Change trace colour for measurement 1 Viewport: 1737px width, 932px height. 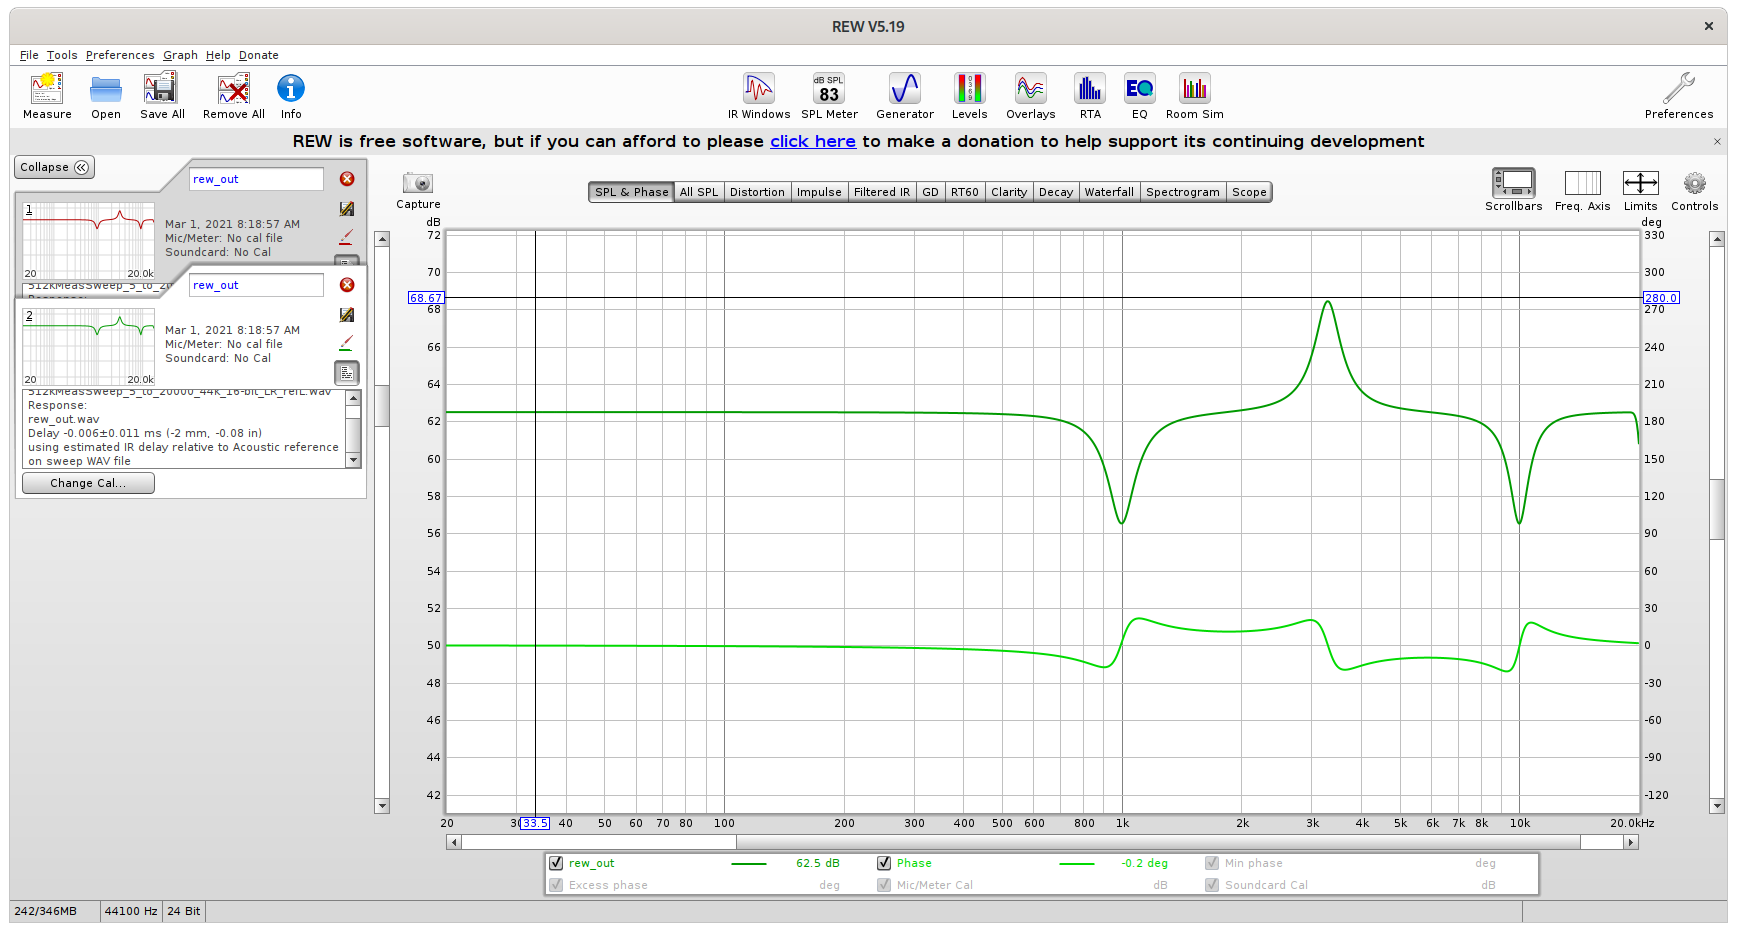tap(346, 237)
